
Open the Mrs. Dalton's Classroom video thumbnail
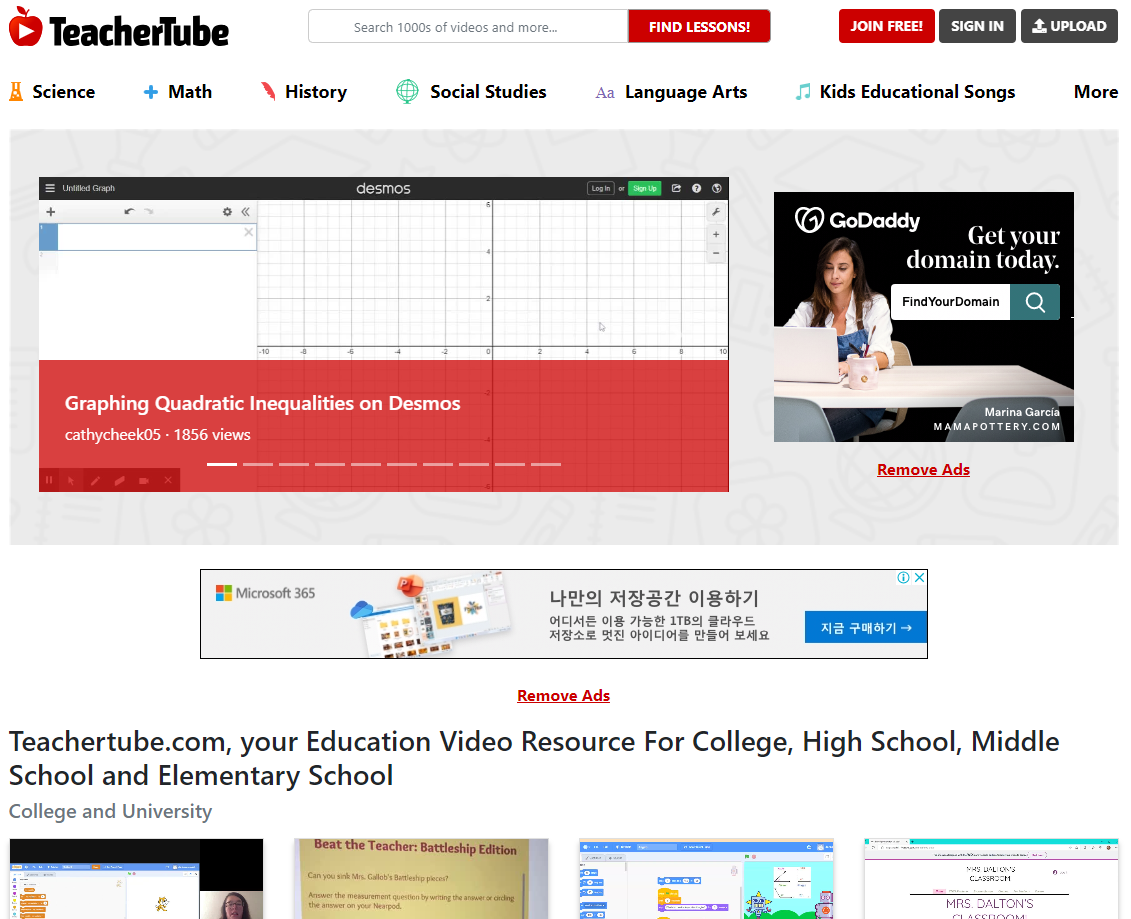tap(991, 879)
